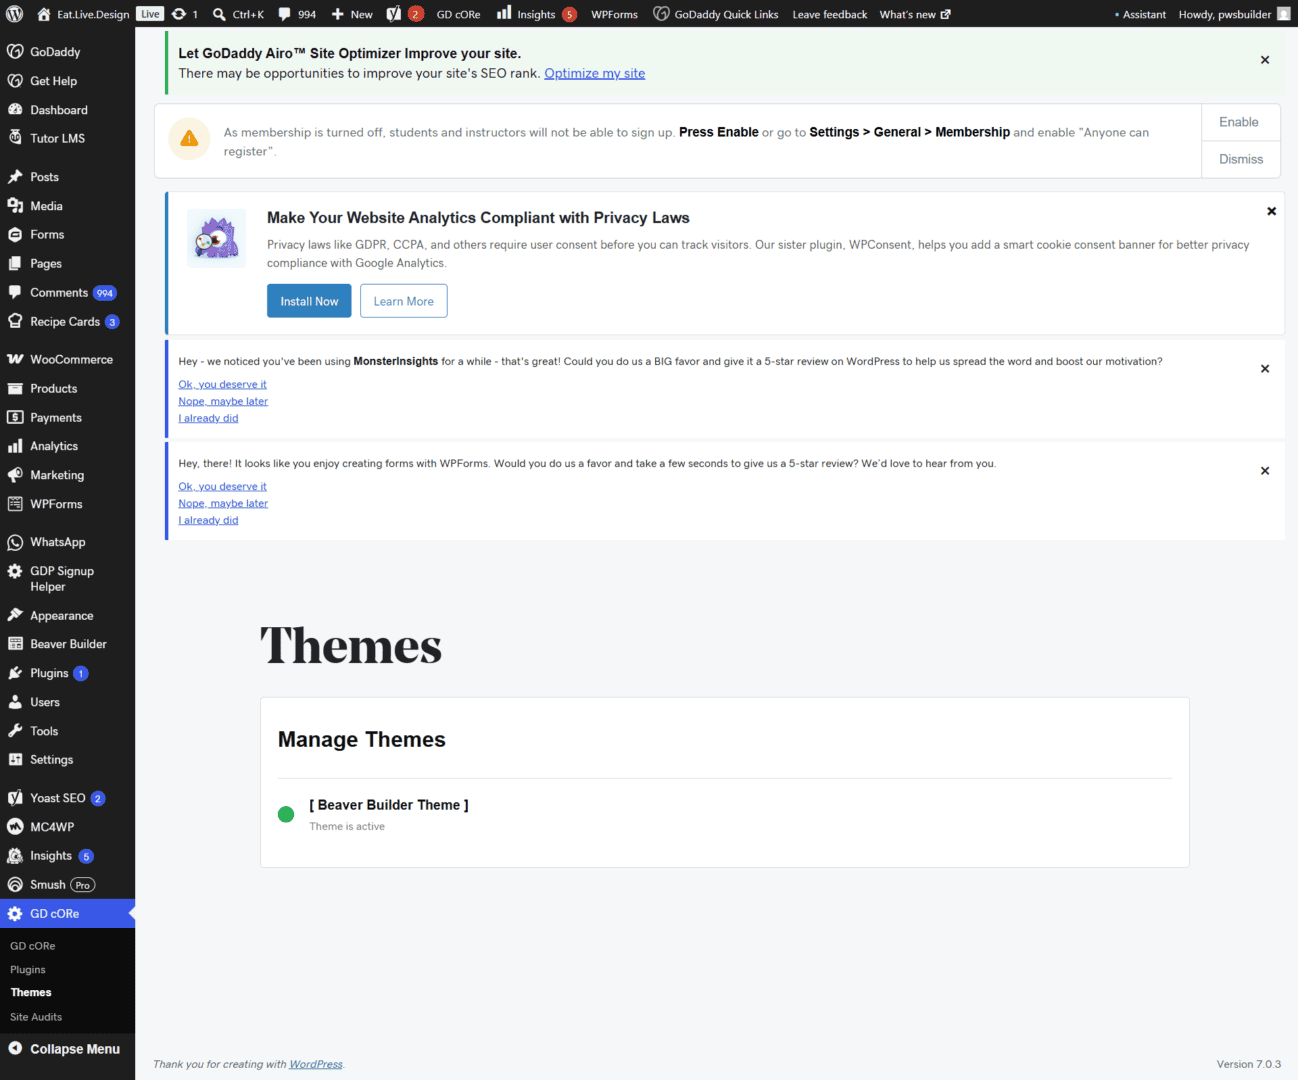The height and width of the screenshot is (1080, 1298).
Task: Open the Assistant in the admin bar
Action: click(x=1140, y=14)
